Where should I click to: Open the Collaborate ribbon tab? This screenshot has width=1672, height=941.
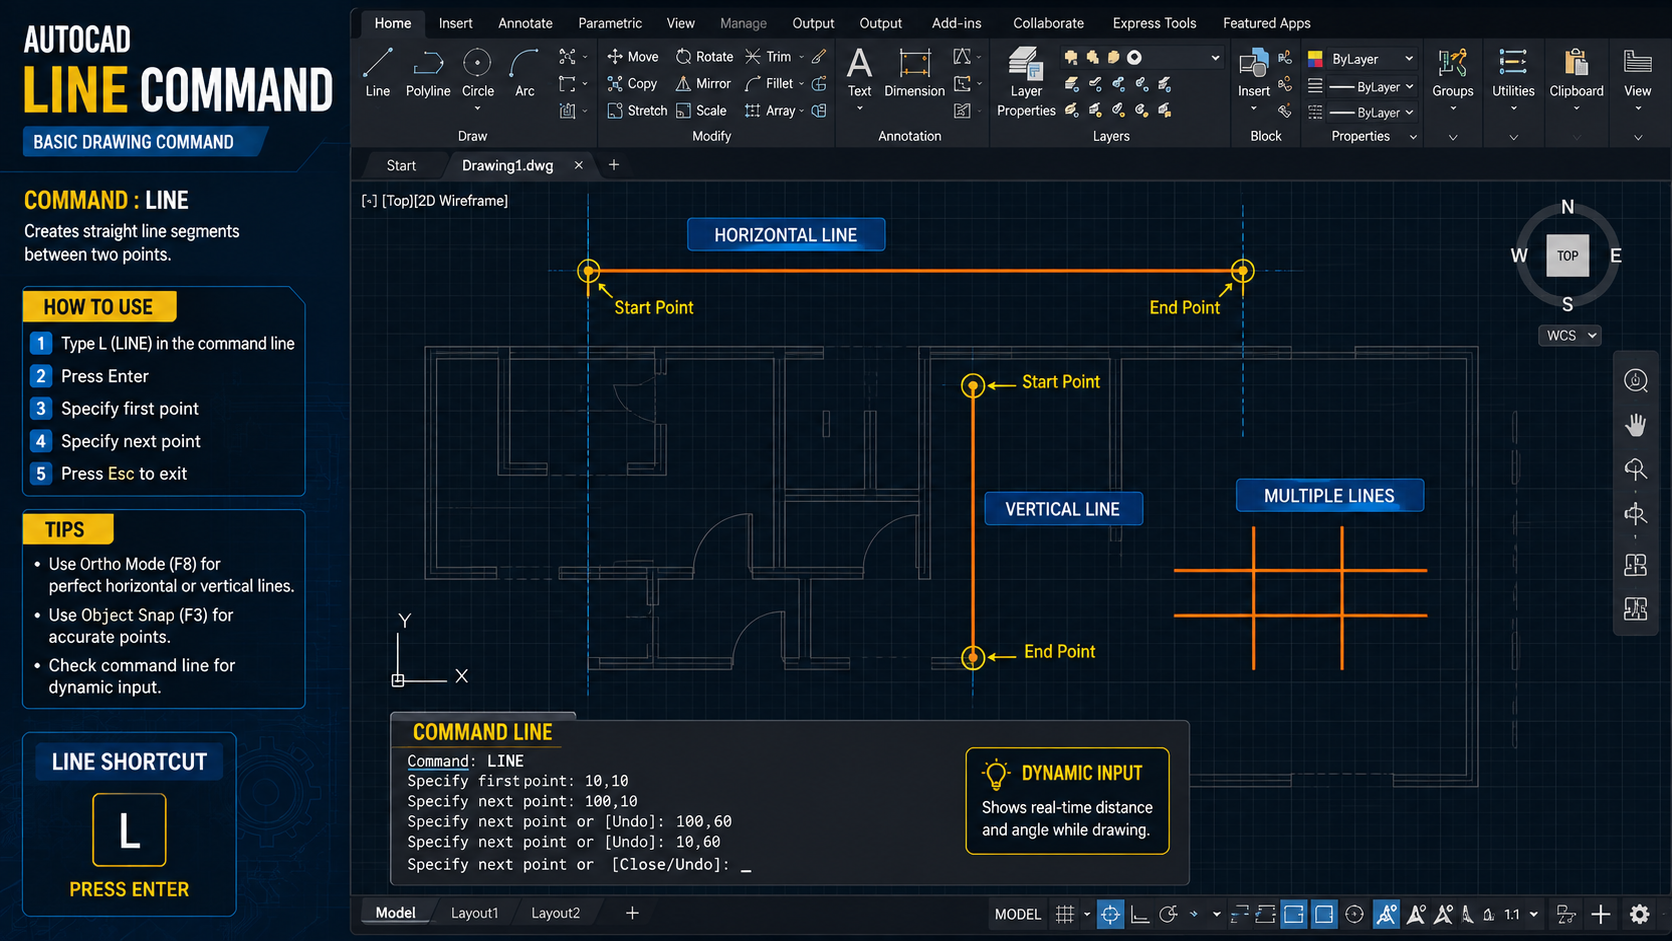[x=1048, y=23]
